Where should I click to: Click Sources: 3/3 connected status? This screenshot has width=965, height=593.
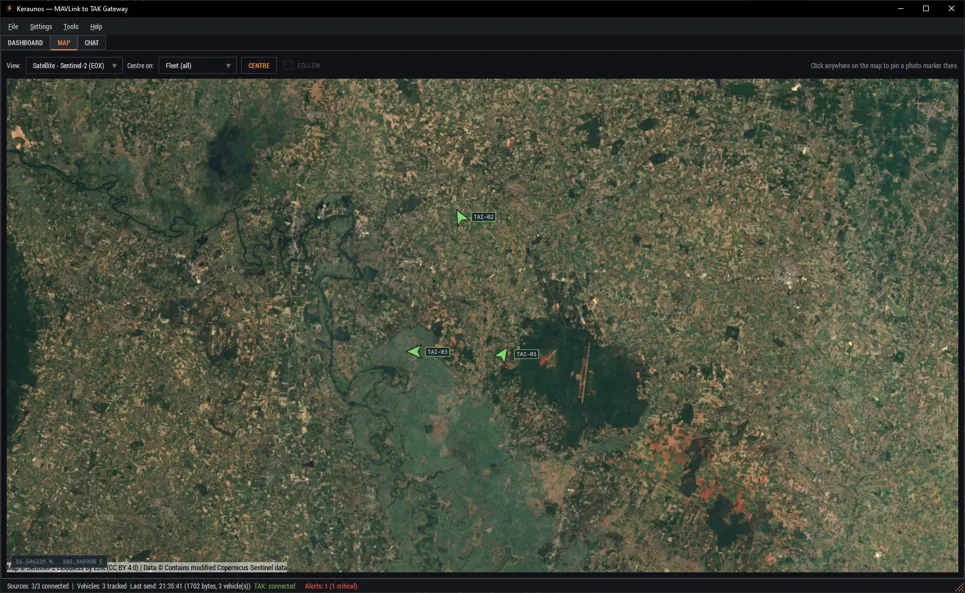tap(38, 586)
